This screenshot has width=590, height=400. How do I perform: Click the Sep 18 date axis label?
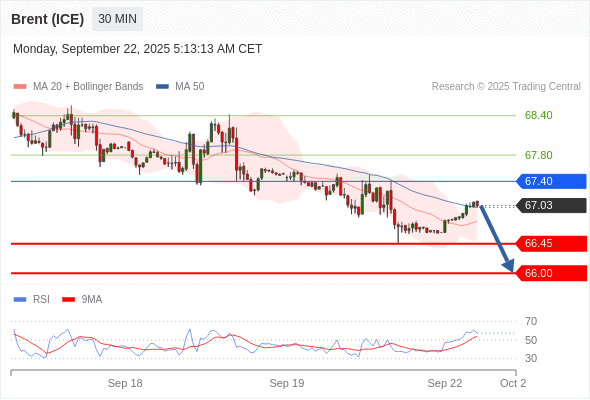click(125, 383)
